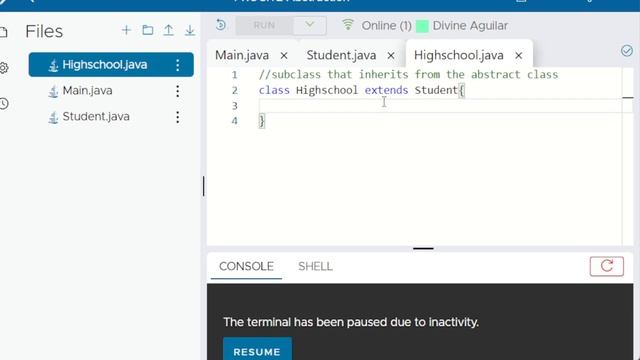This screenshot has width=640, height=360.
Task: Switch to the Main.java editor tab
Action: click(242, 55)
